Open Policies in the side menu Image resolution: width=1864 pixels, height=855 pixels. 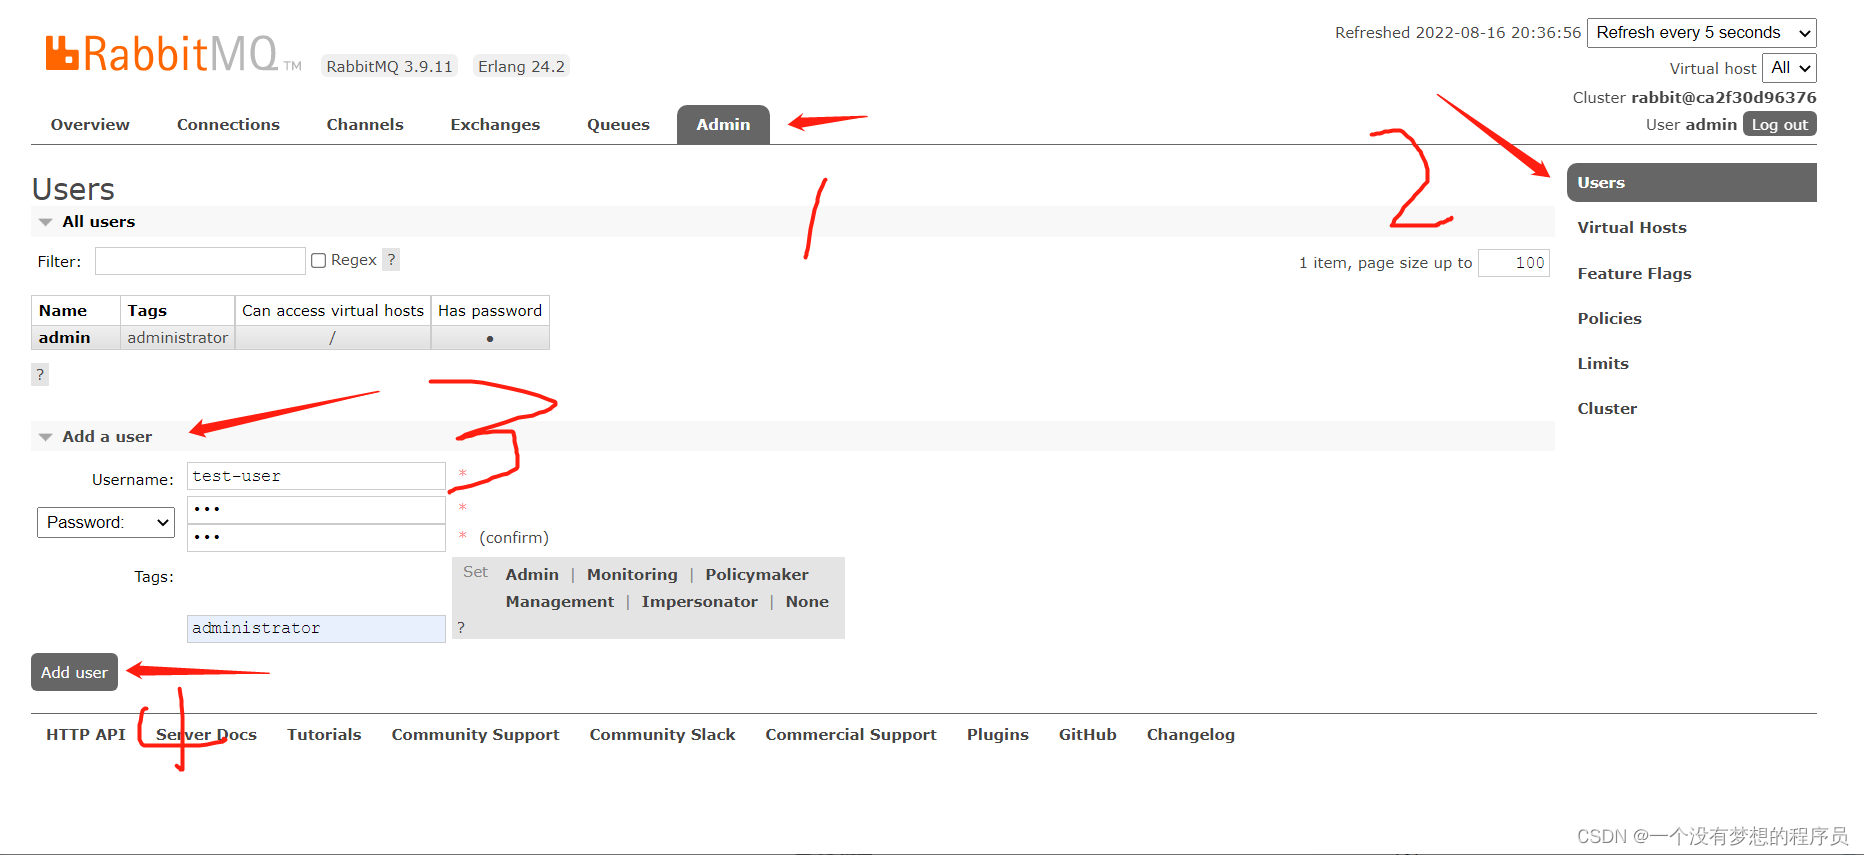[x=1609, y=319]
